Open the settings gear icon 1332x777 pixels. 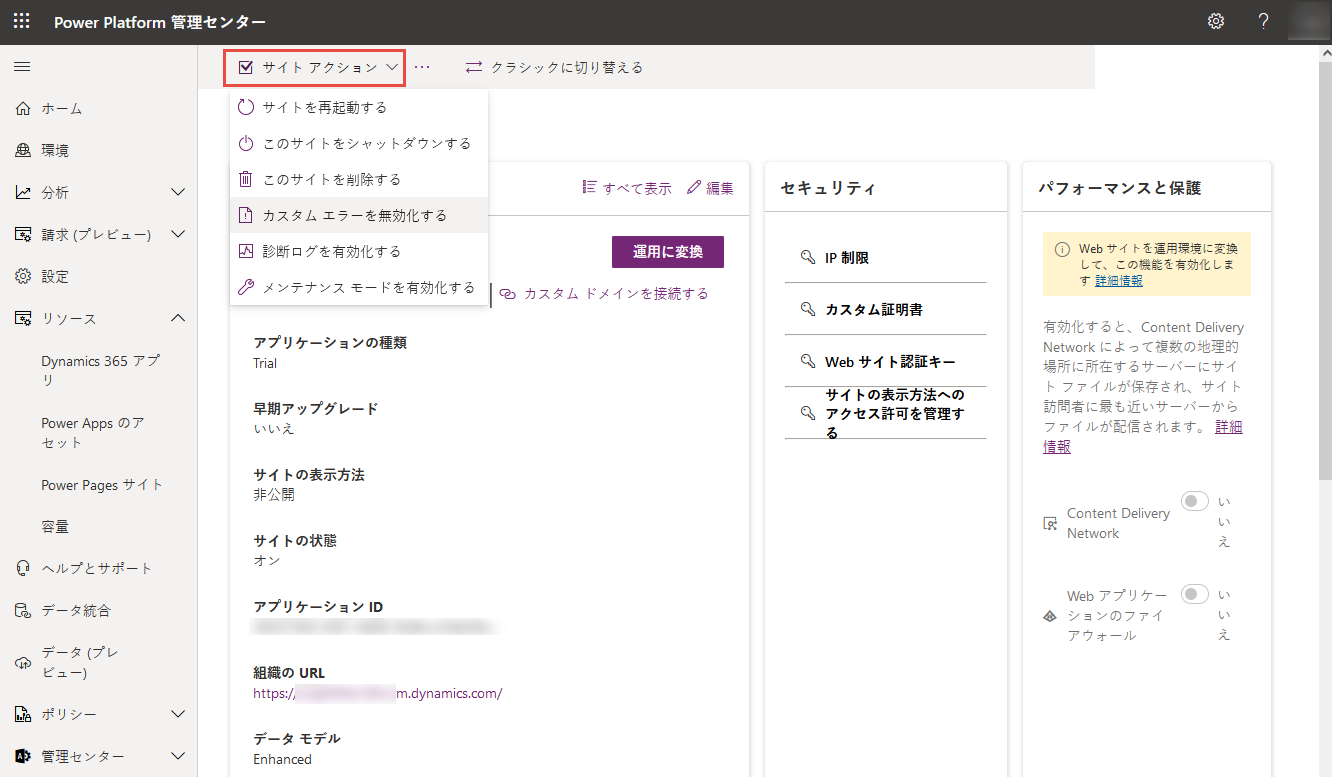[x=1216, y=21]
